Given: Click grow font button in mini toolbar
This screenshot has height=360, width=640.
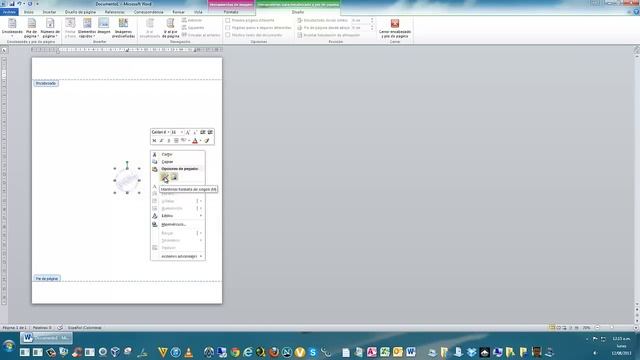Looking at the screenshot, I should point(188,132).
